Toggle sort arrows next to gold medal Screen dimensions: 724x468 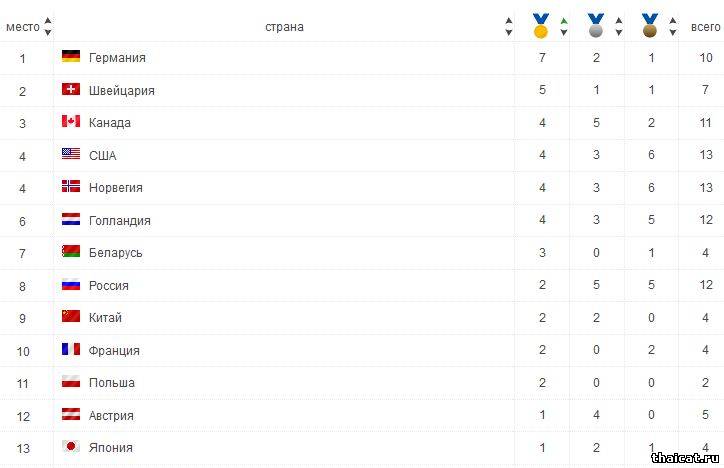[x=564, y=26]
